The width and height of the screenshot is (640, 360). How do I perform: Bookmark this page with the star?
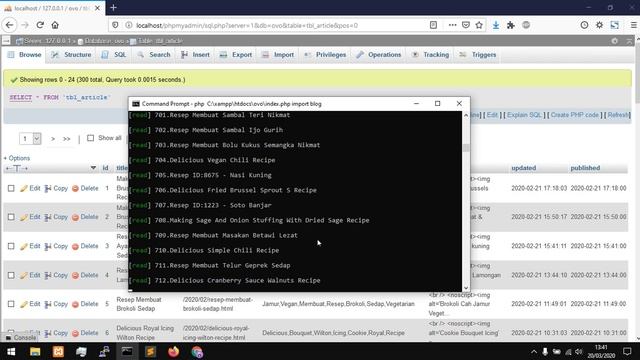pyautogui.click(x=479, y=25)
